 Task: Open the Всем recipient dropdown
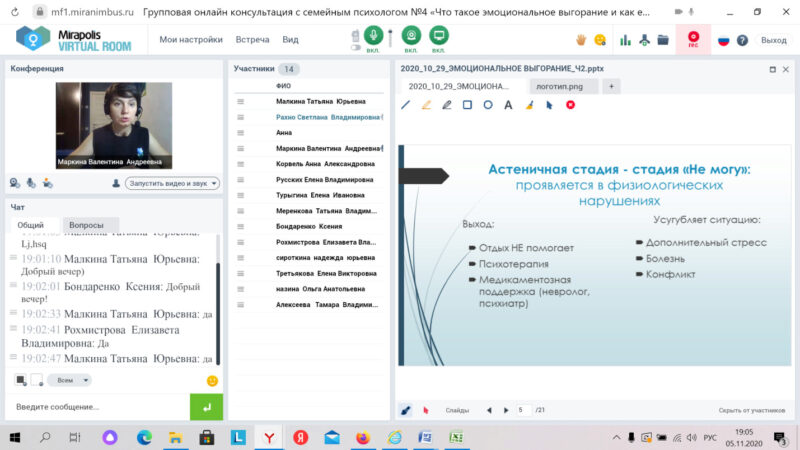click(x=69, y=380)
